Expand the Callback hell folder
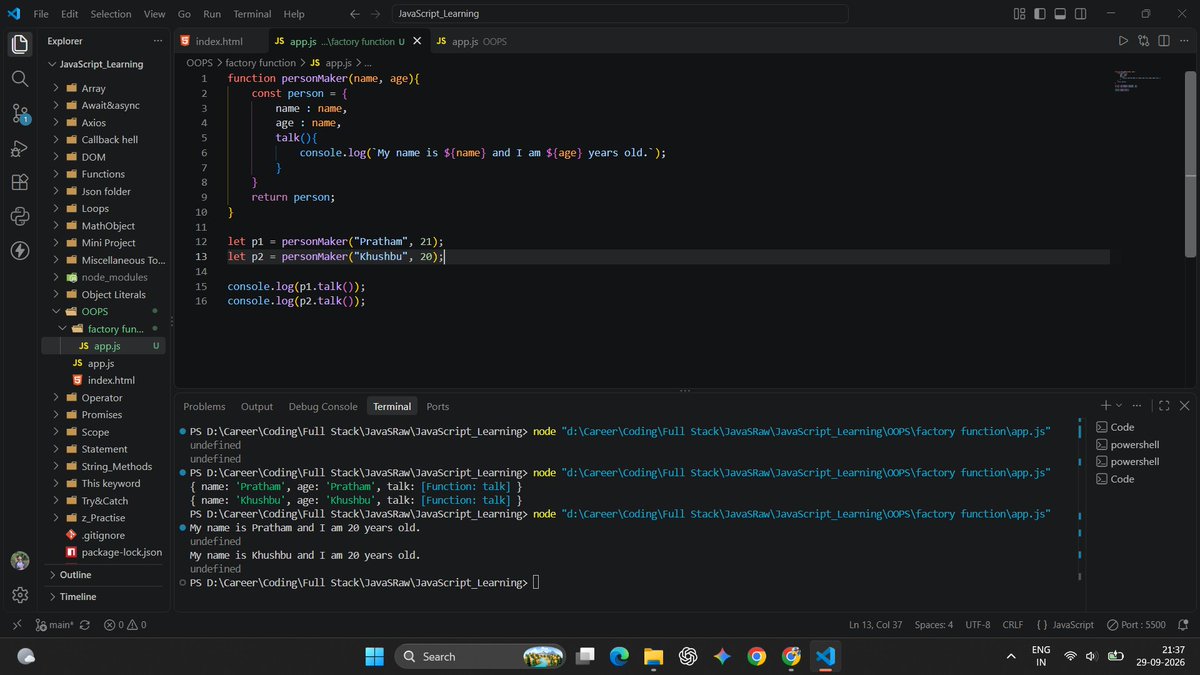 [107, 140]
